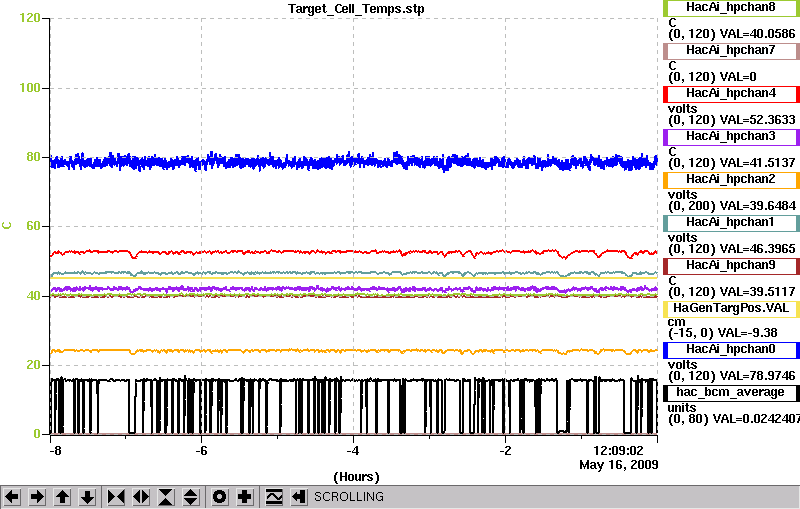Click the (Hours) x-axis label

click(356, 477)
